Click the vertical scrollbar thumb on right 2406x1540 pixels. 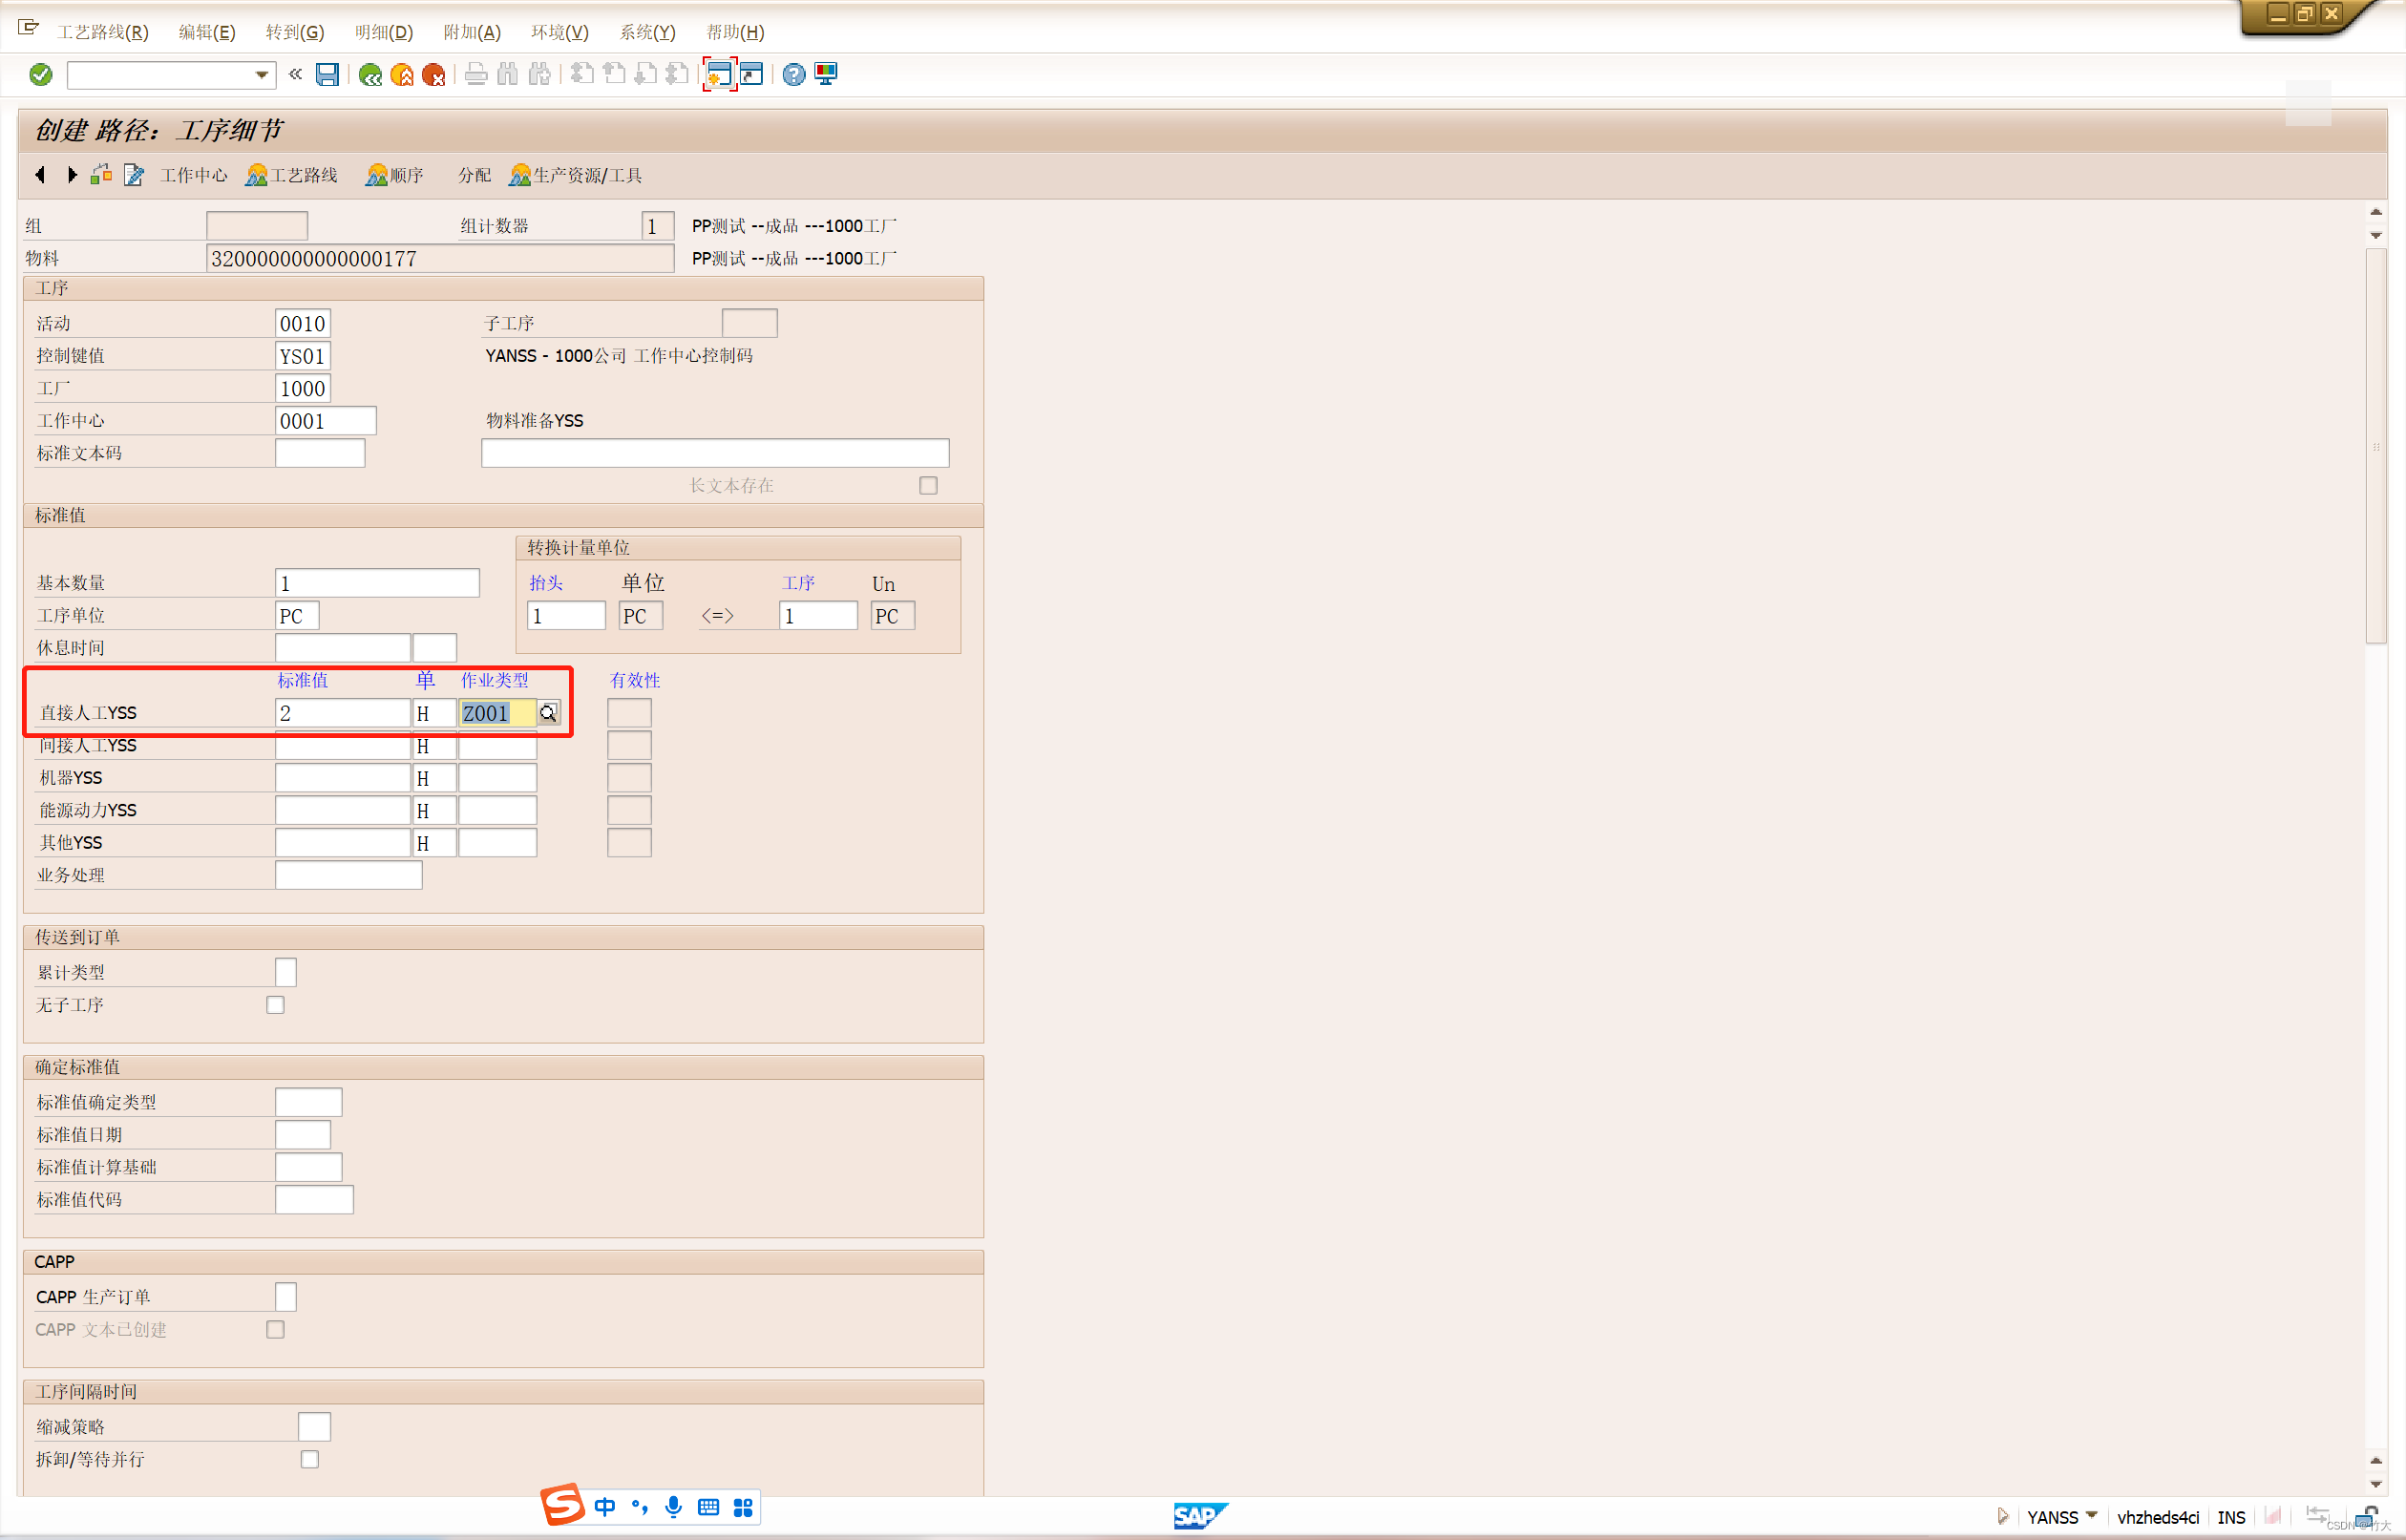click(x=2376, y=446)
